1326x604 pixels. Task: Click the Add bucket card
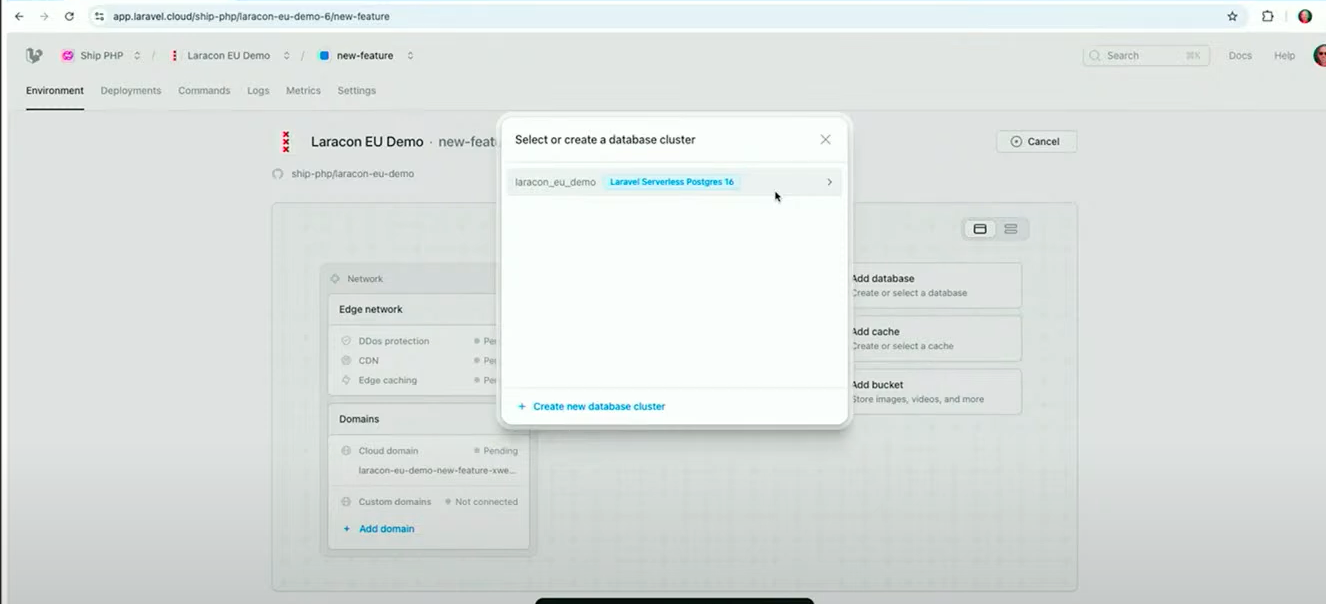934,391
